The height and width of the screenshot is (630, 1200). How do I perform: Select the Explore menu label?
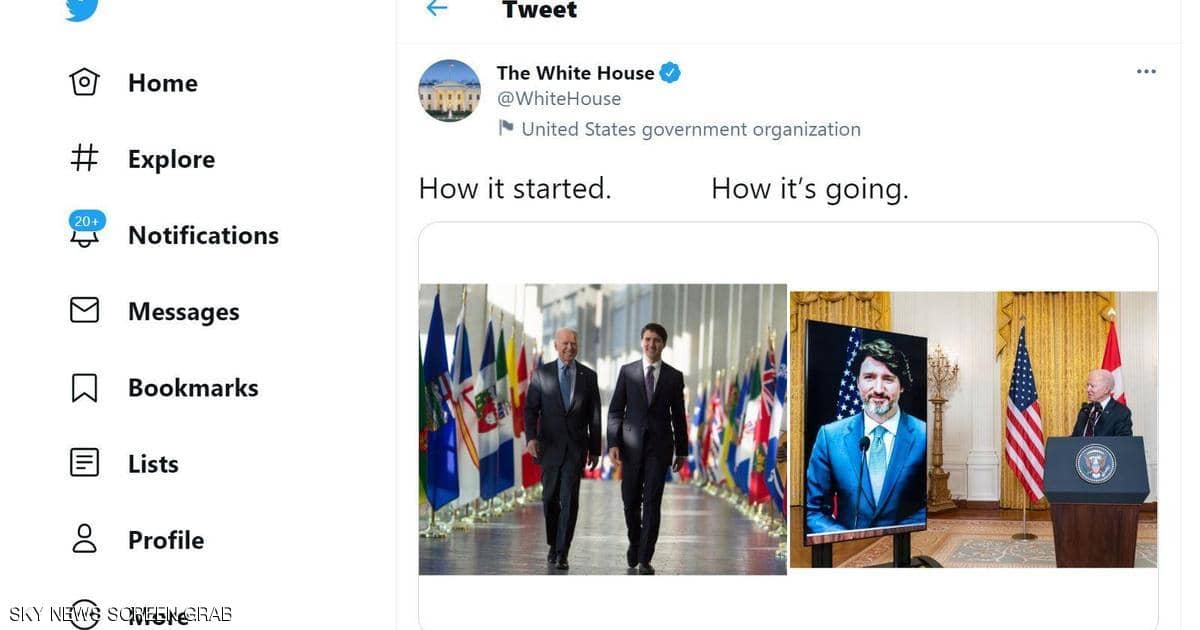171,159
